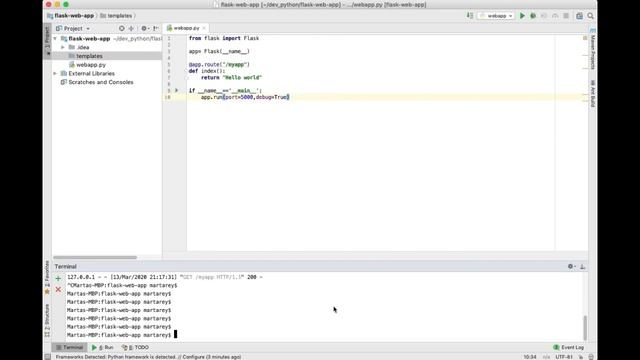Click on 'from flask import Flask' line
This screenshot has height=360, width=640.
(224, 38)
